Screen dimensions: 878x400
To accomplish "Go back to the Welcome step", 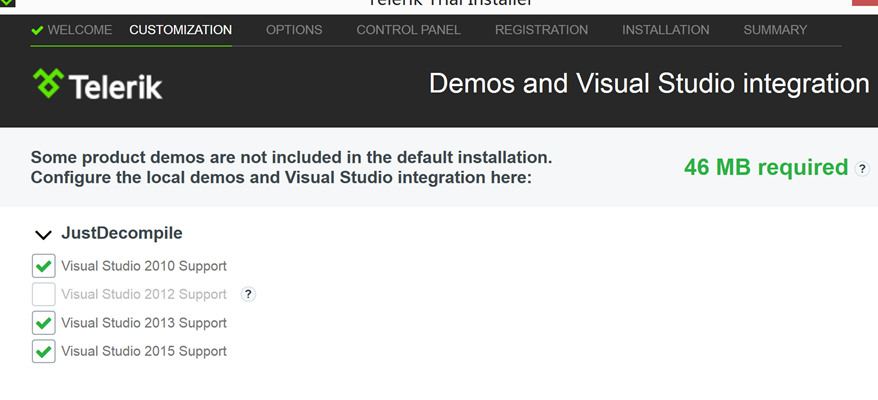I will (x=71, y=30).
